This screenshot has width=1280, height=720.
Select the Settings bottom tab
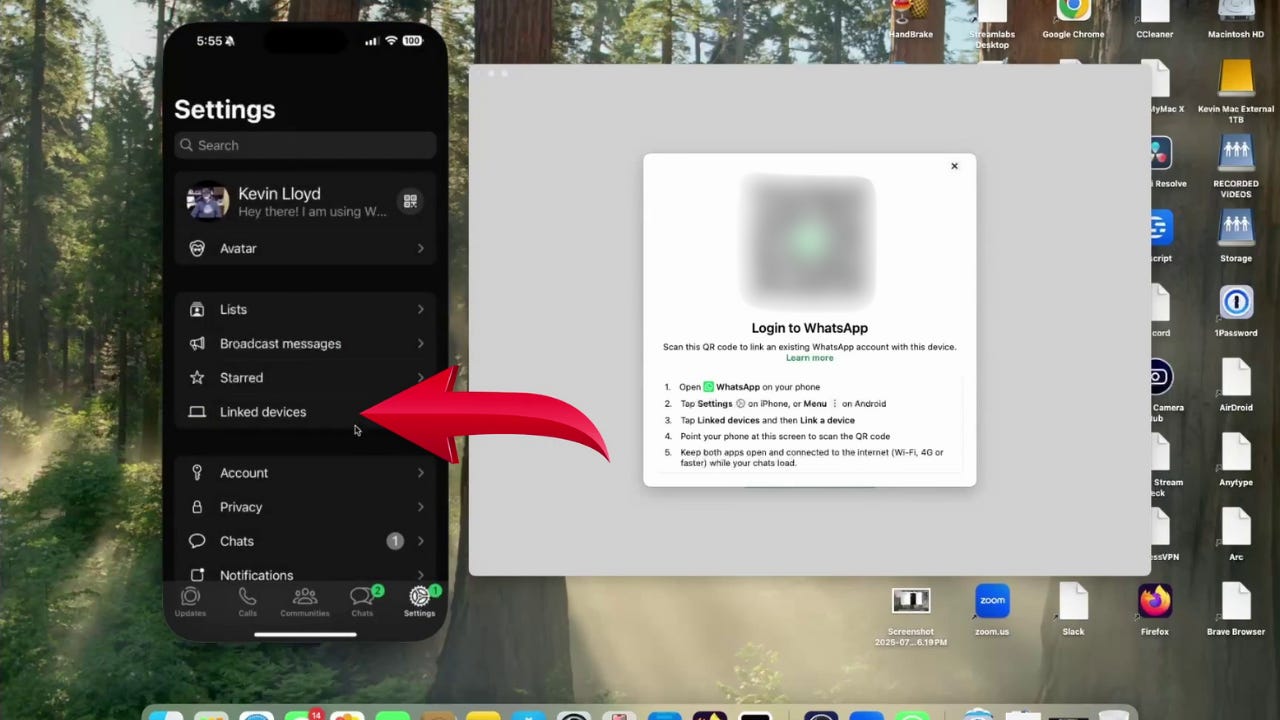(x=420, y=601)
